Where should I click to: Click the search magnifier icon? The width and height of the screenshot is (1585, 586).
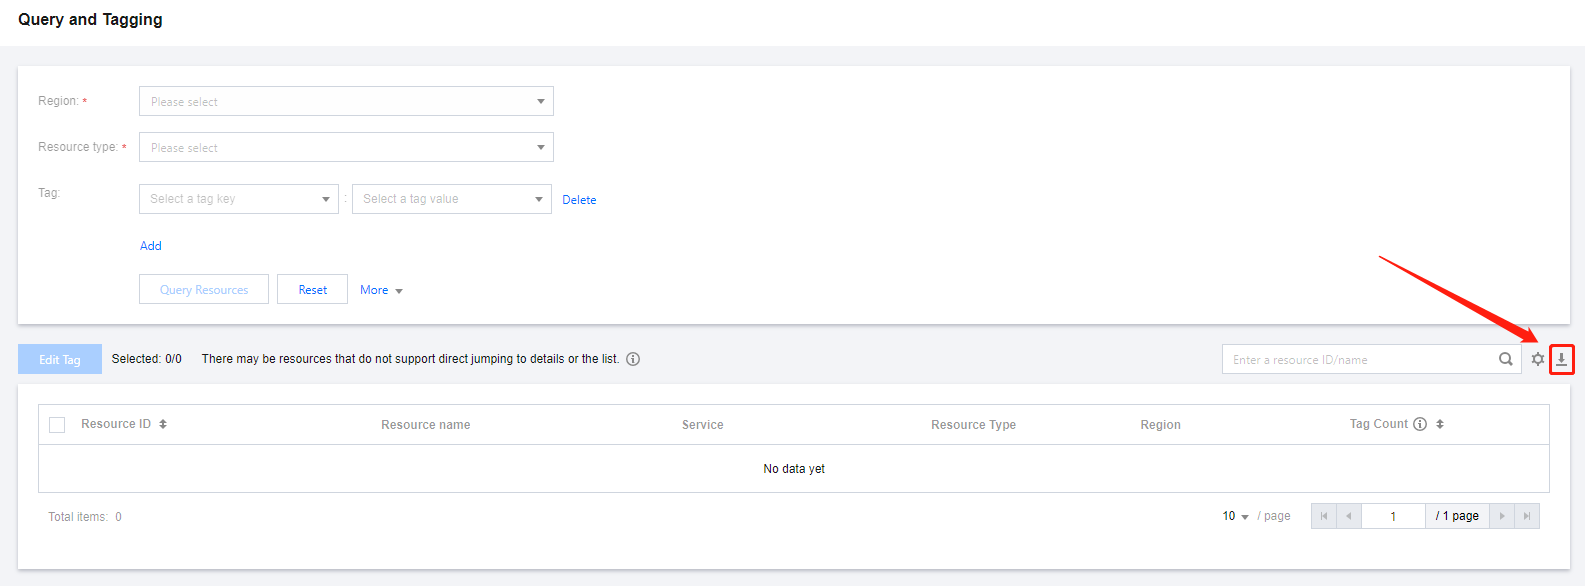pos(1505,359)
